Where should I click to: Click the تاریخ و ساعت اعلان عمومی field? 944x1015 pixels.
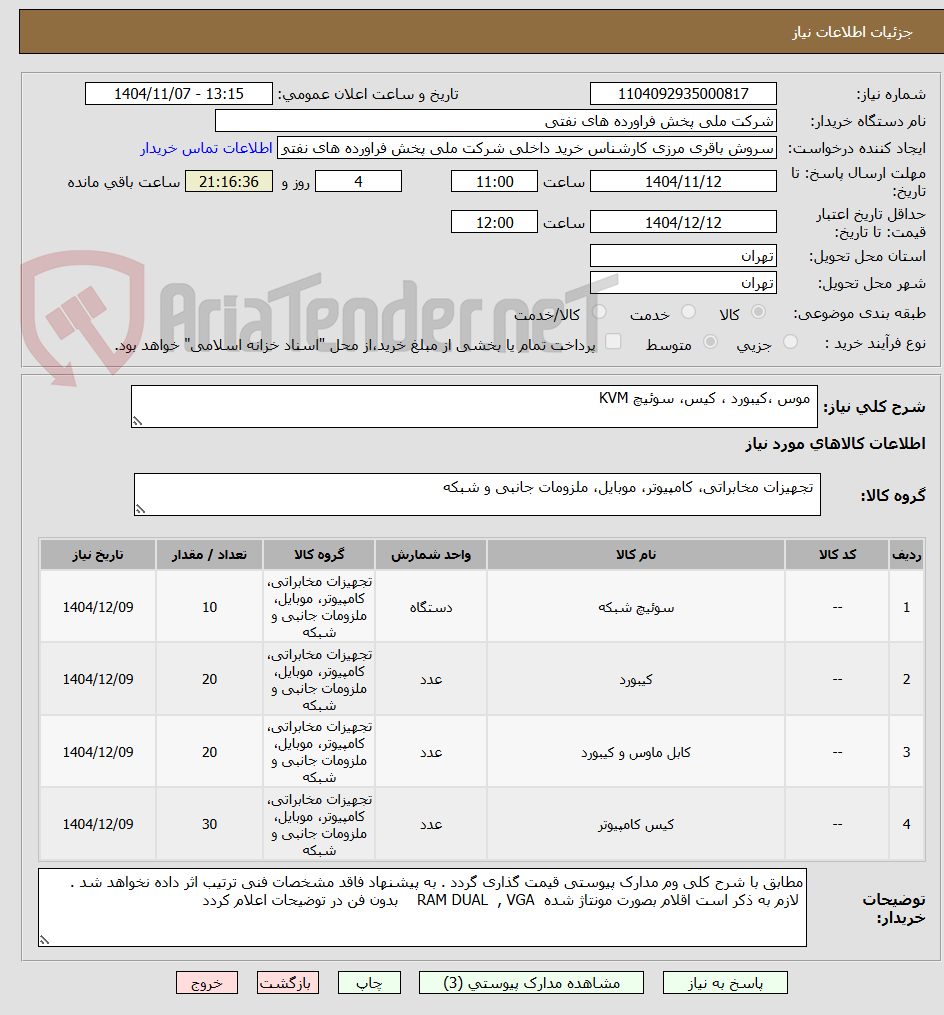pos(179,94)
